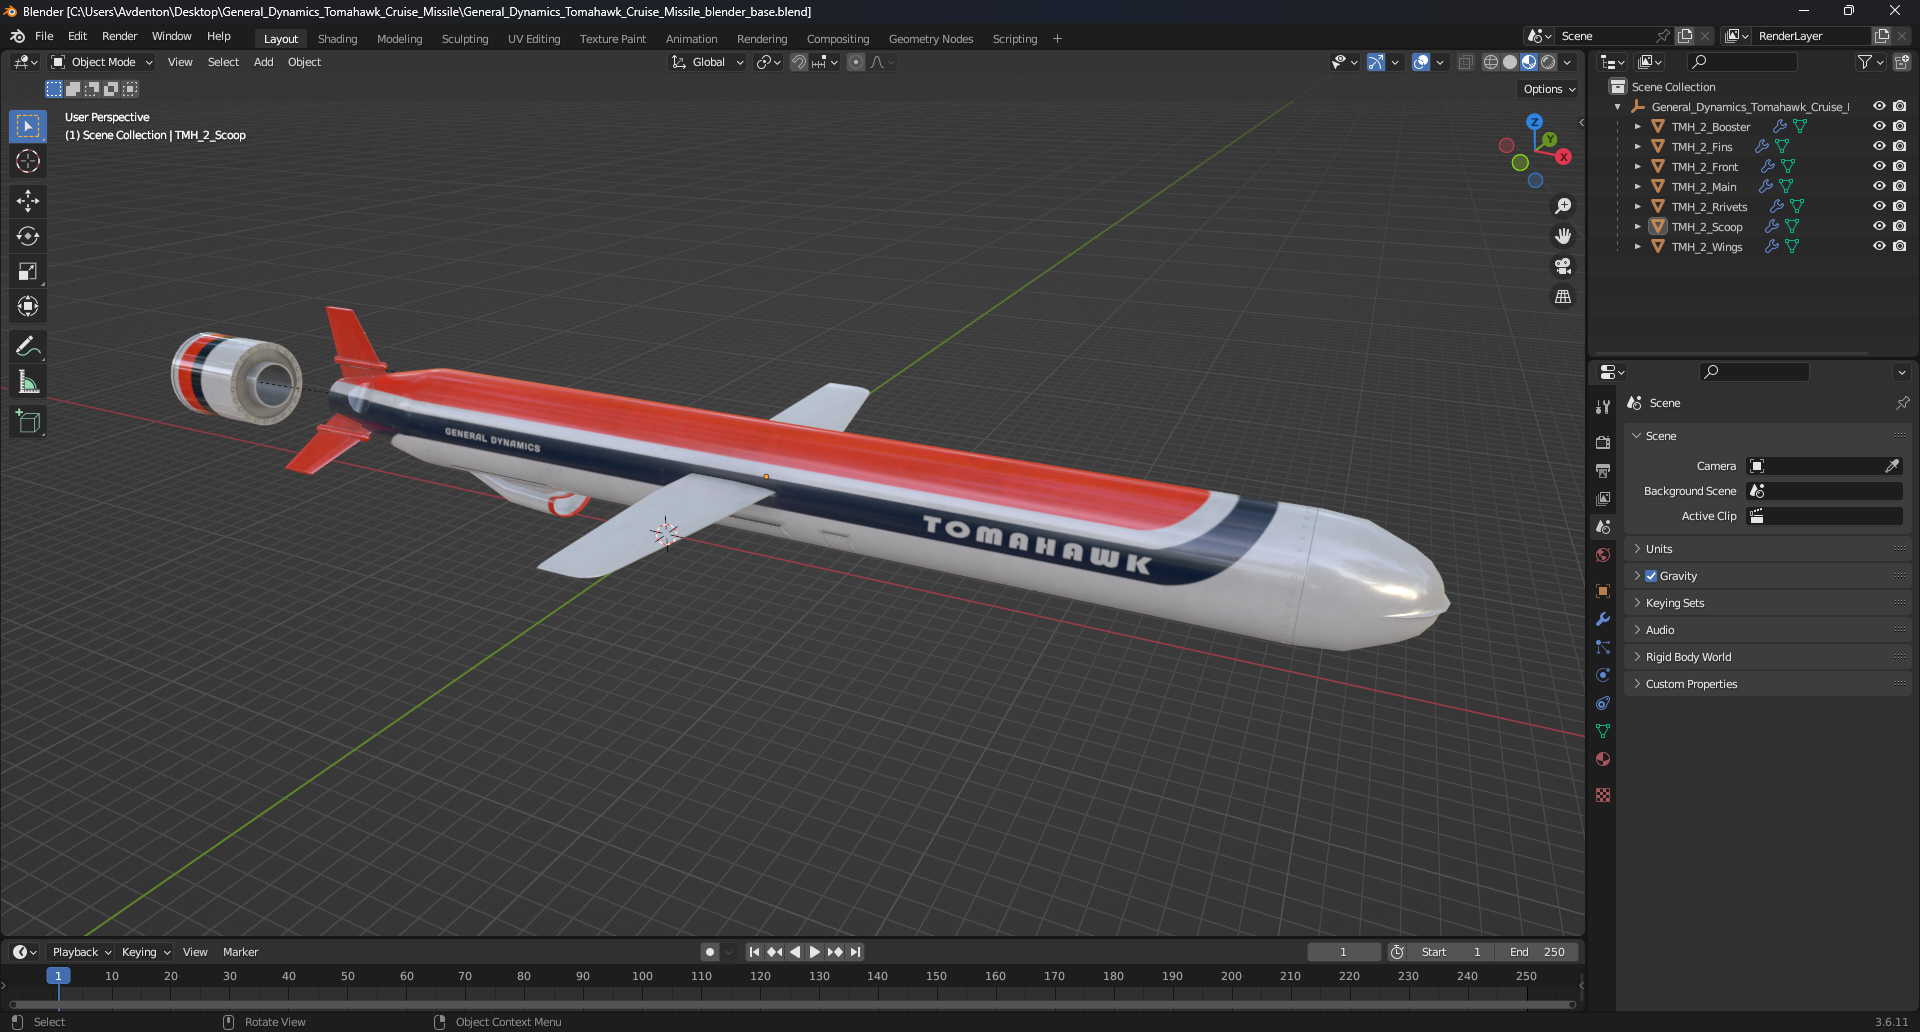Switch to the Geometry Nodes workspace tab
This screenshot has width=1920, height=1032.
[x=930, y=39]
